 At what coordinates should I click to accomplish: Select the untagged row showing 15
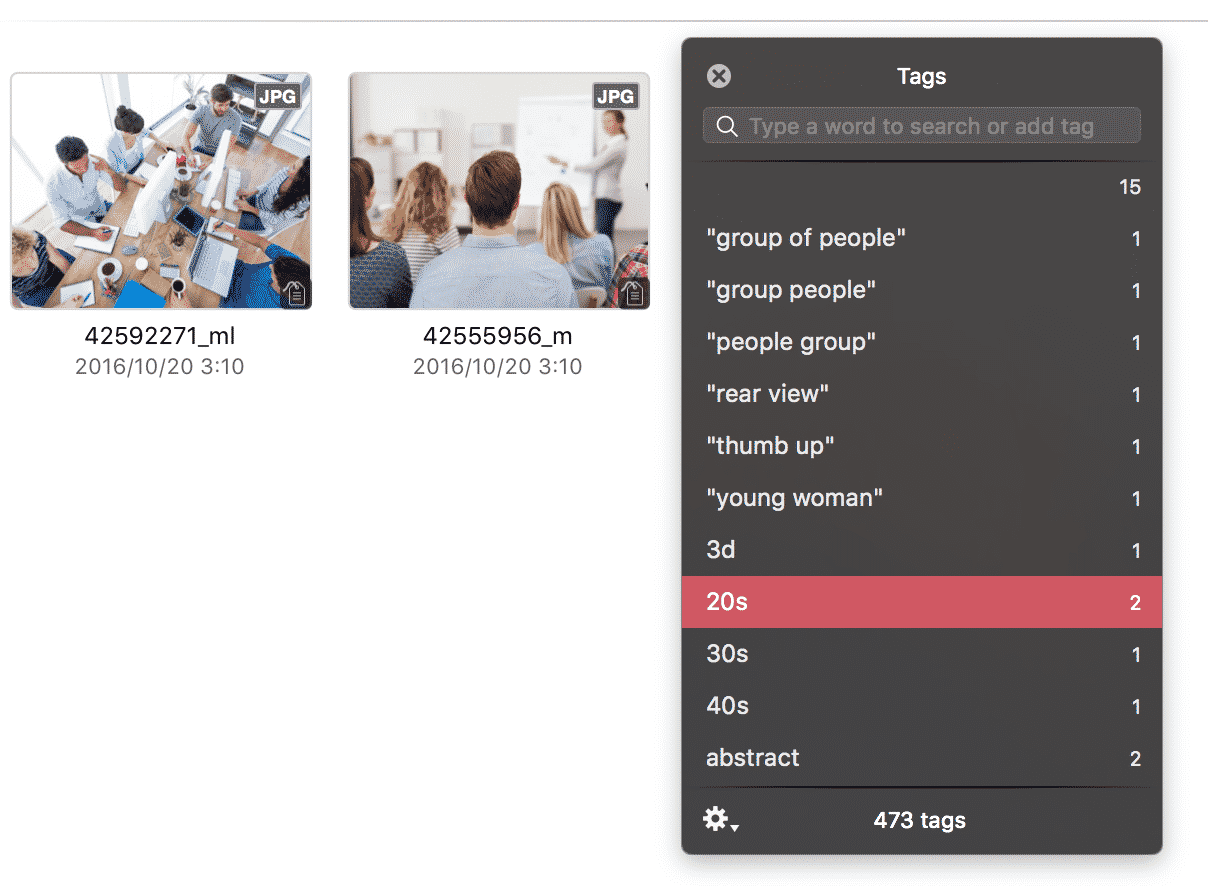tap(922, 187)
